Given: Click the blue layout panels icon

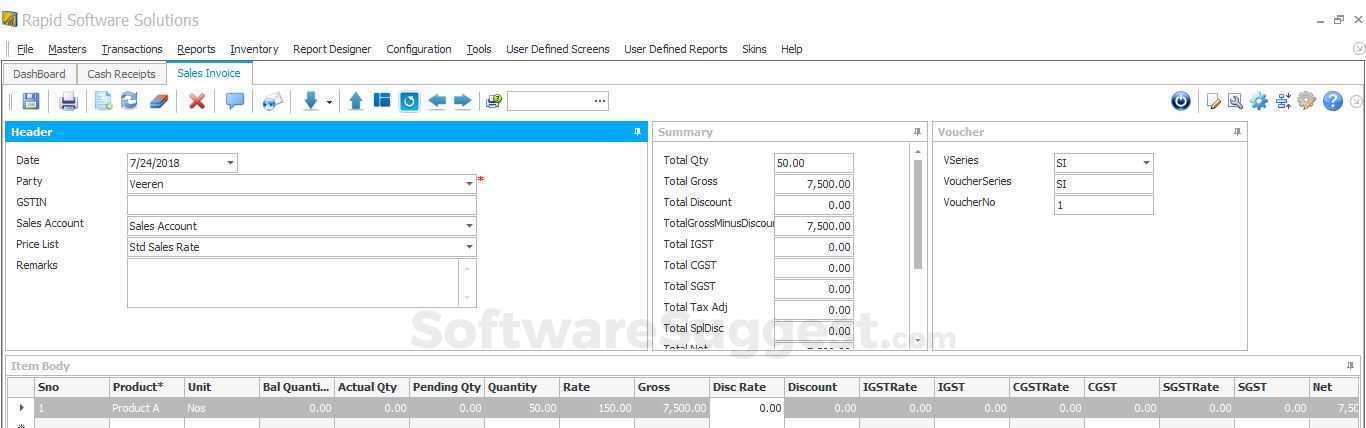Looking at the screenshot, I should [382, 101].
